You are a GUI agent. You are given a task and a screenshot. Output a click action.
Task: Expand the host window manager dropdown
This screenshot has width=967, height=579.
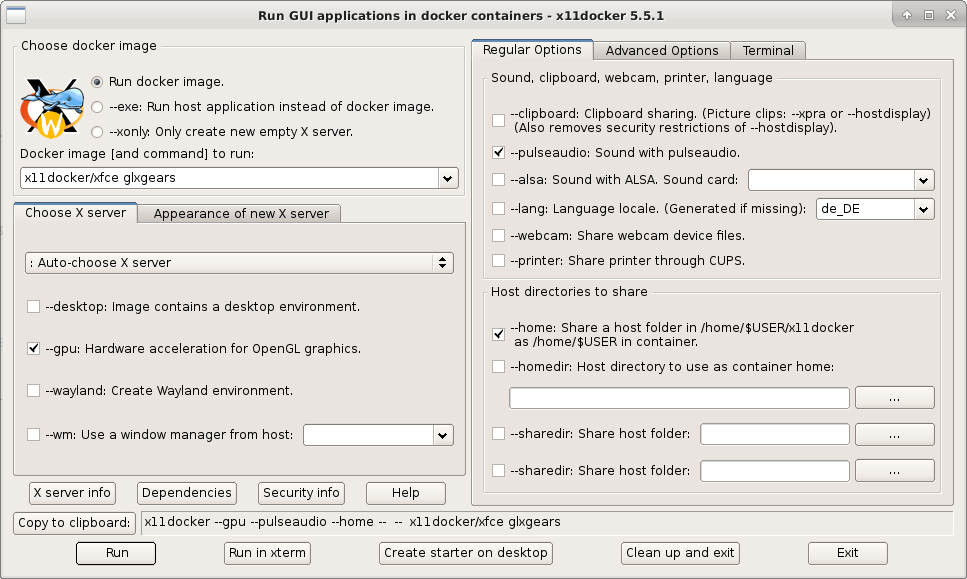point(442,435)
